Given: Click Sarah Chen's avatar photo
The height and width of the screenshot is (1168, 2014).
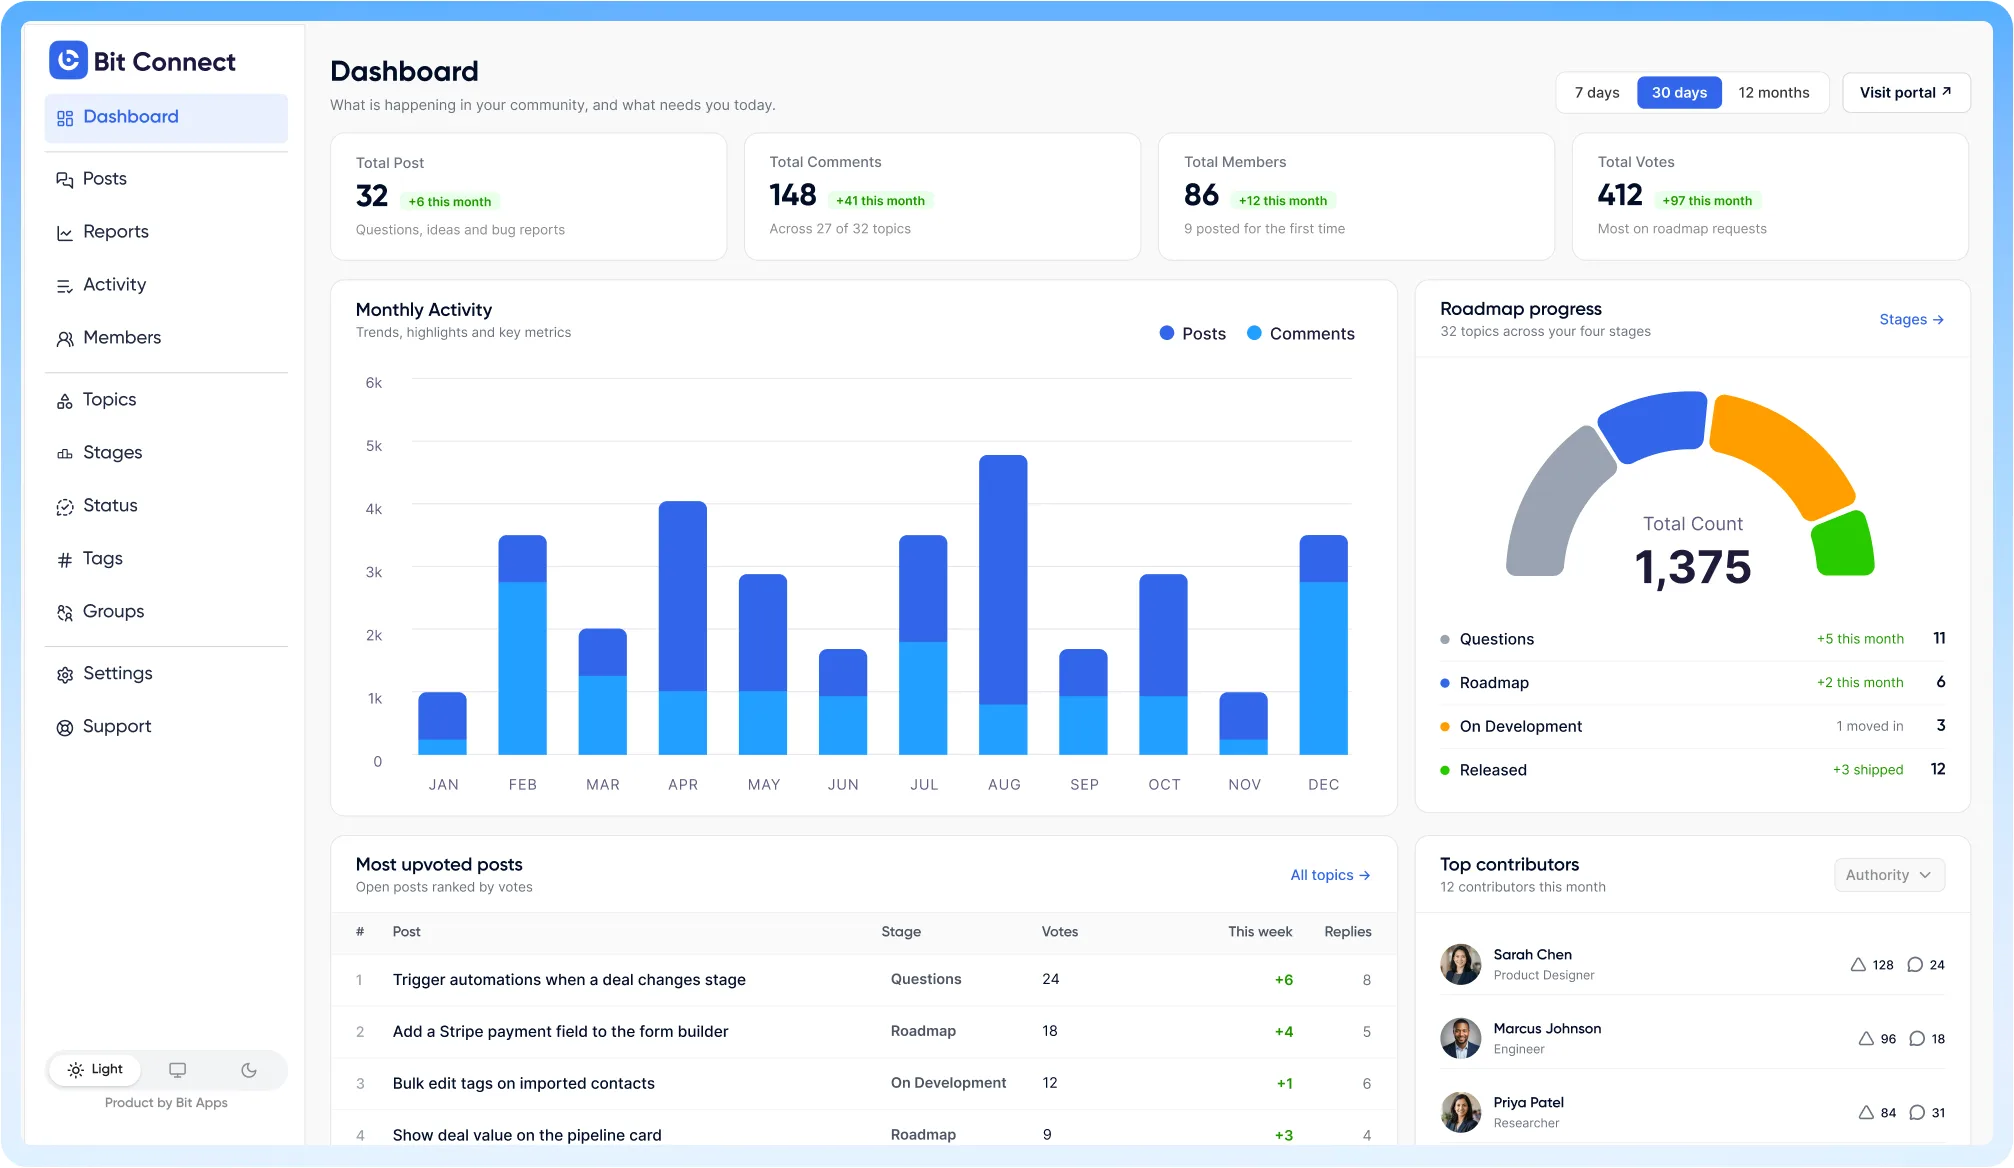Looking at the screenshot, I should [x=1460, y=965].
